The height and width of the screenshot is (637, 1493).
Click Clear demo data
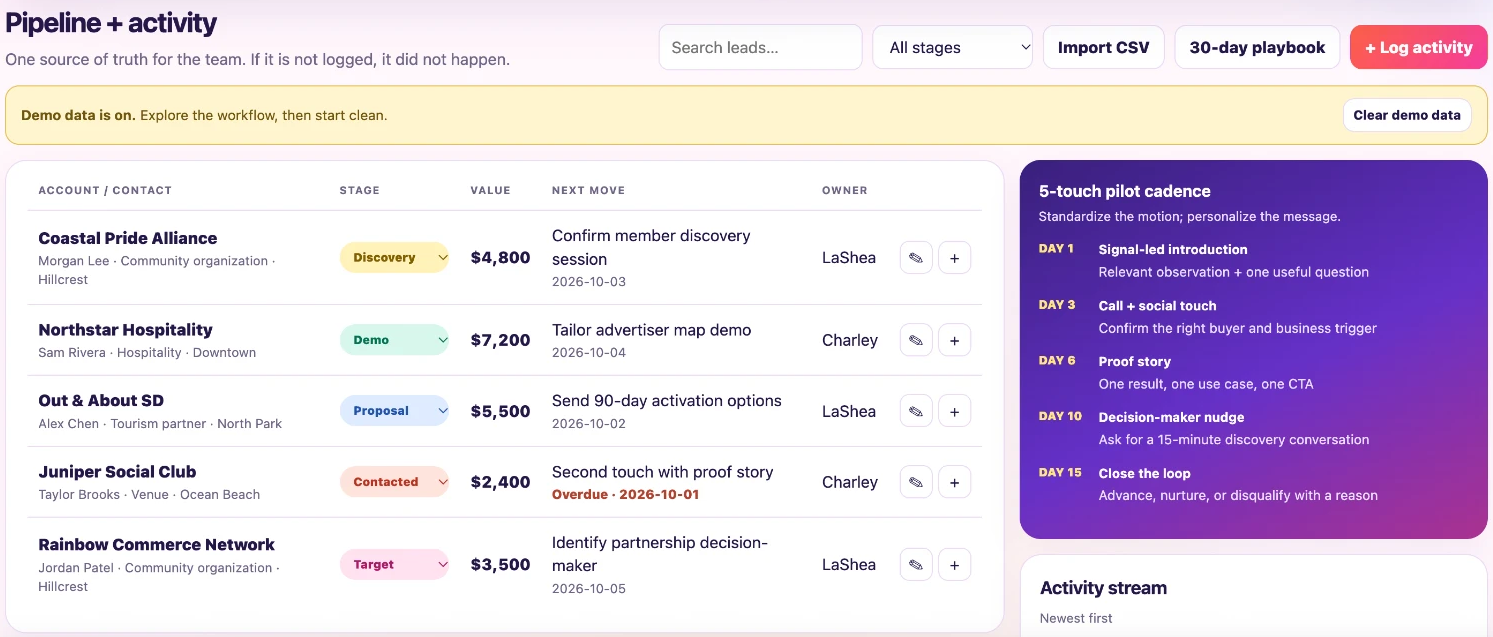tap(1407, 115)
